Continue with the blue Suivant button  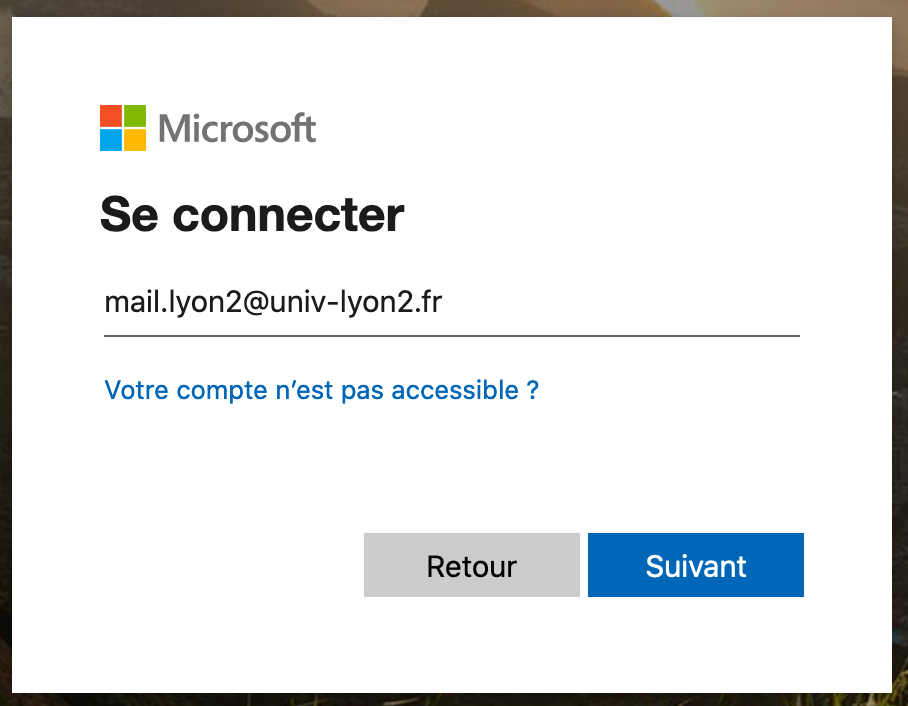[695, 565]
